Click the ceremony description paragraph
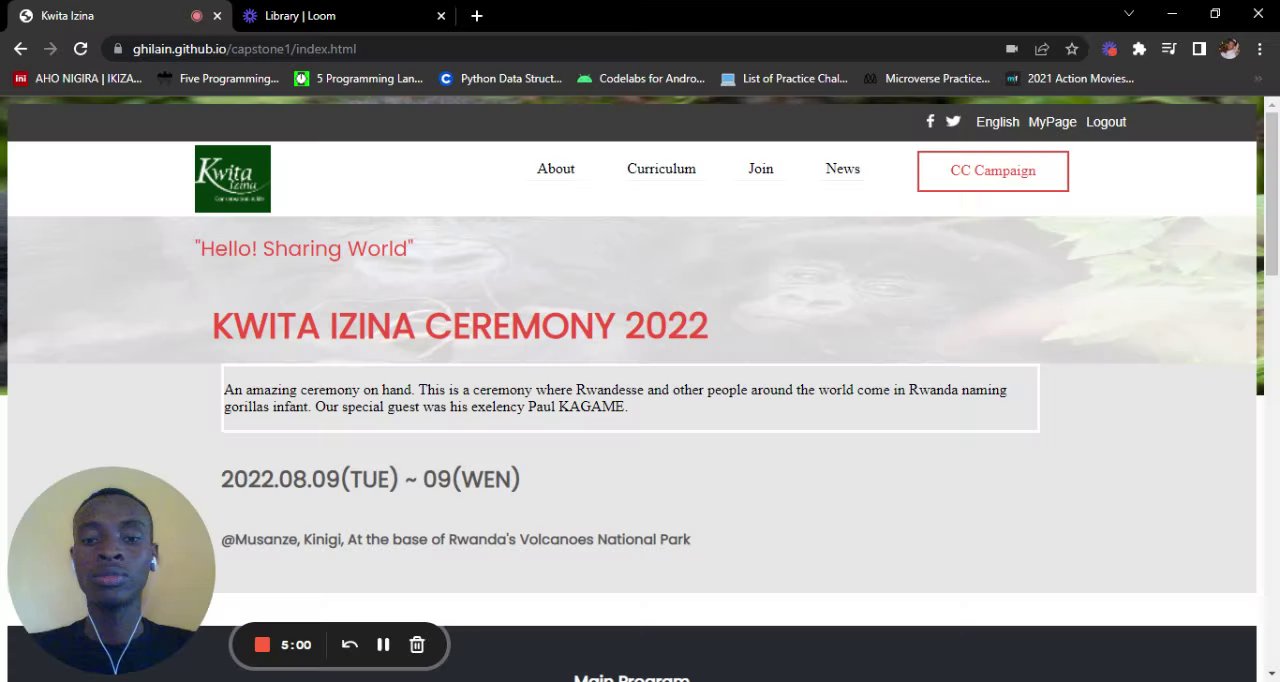Image resolution: width=1280 pixels, height=682 pixels. pyautogui.click(x=630, y=398)
